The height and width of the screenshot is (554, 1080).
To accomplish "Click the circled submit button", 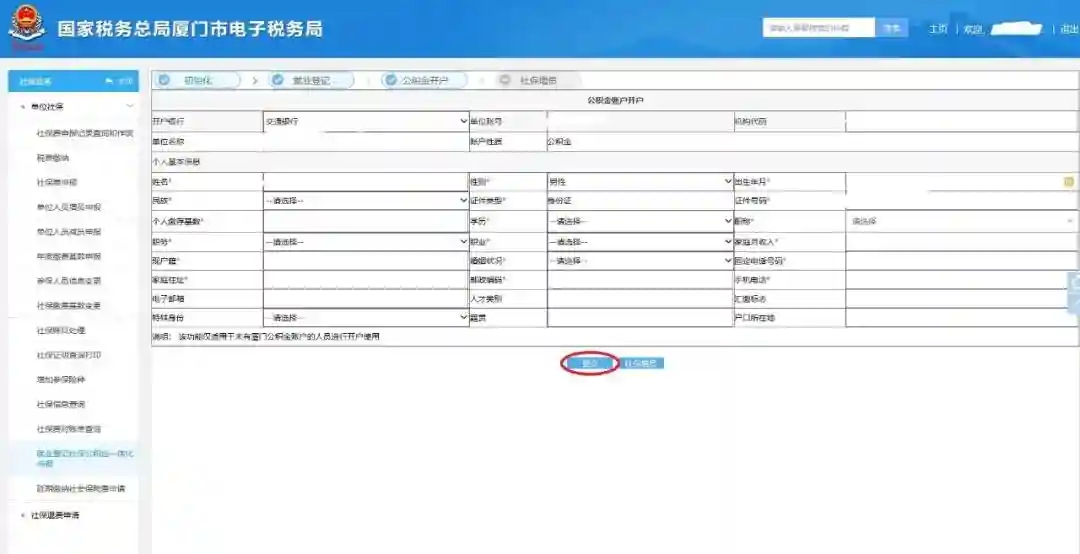I will pos(589,363).
